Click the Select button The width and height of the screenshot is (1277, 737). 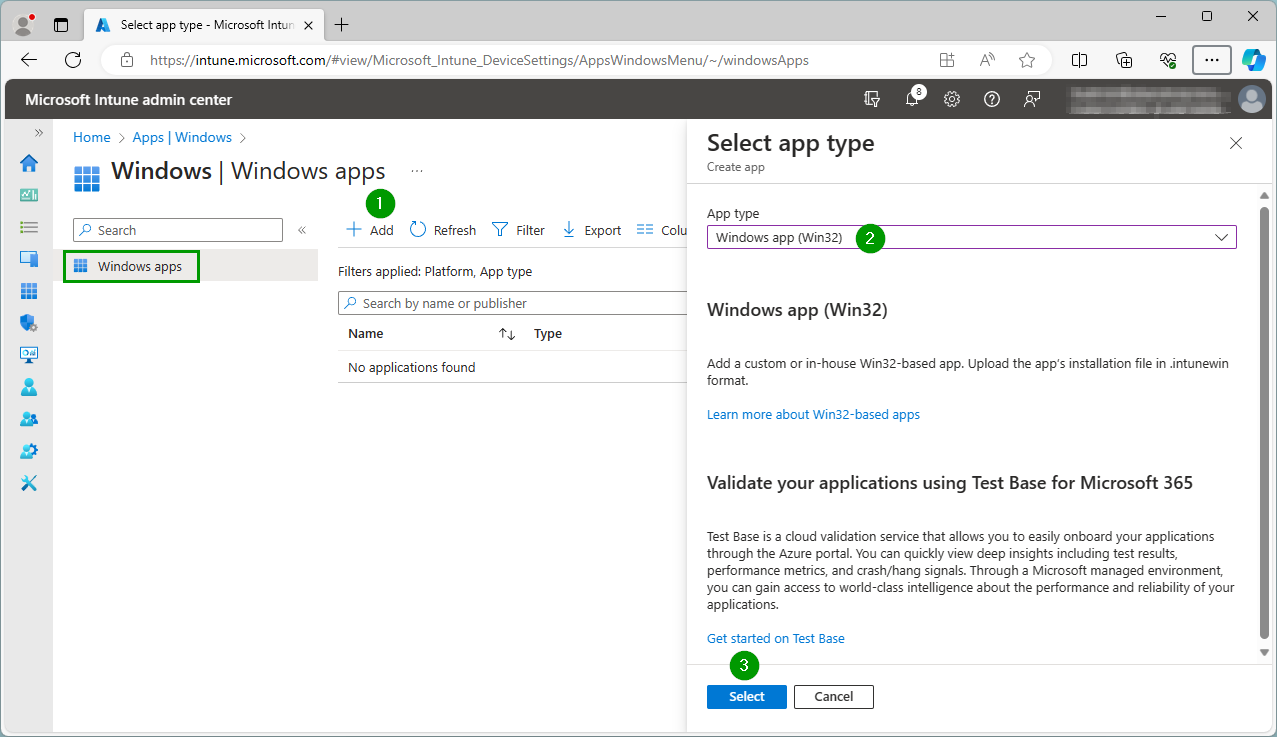pyautogui.click(x=746, y=697)
